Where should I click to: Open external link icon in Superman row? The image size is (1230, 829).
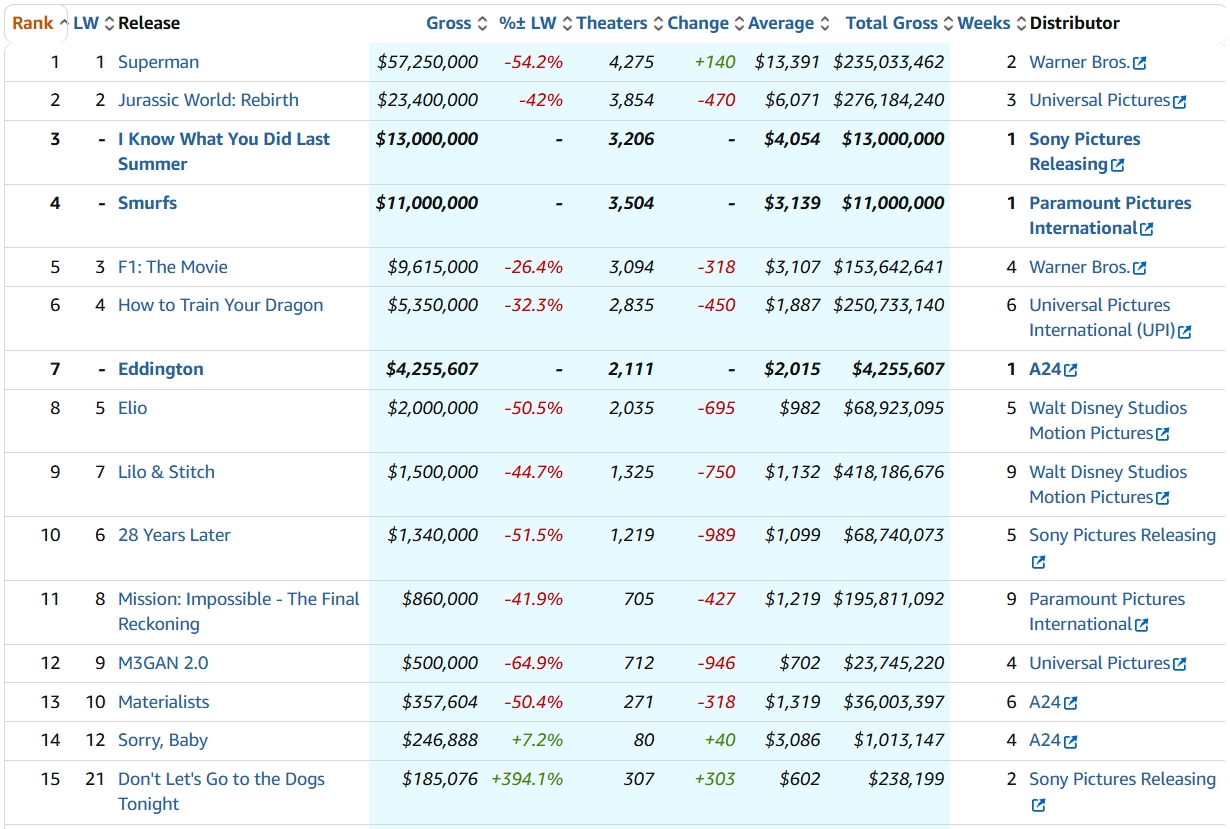(1140, 63)
